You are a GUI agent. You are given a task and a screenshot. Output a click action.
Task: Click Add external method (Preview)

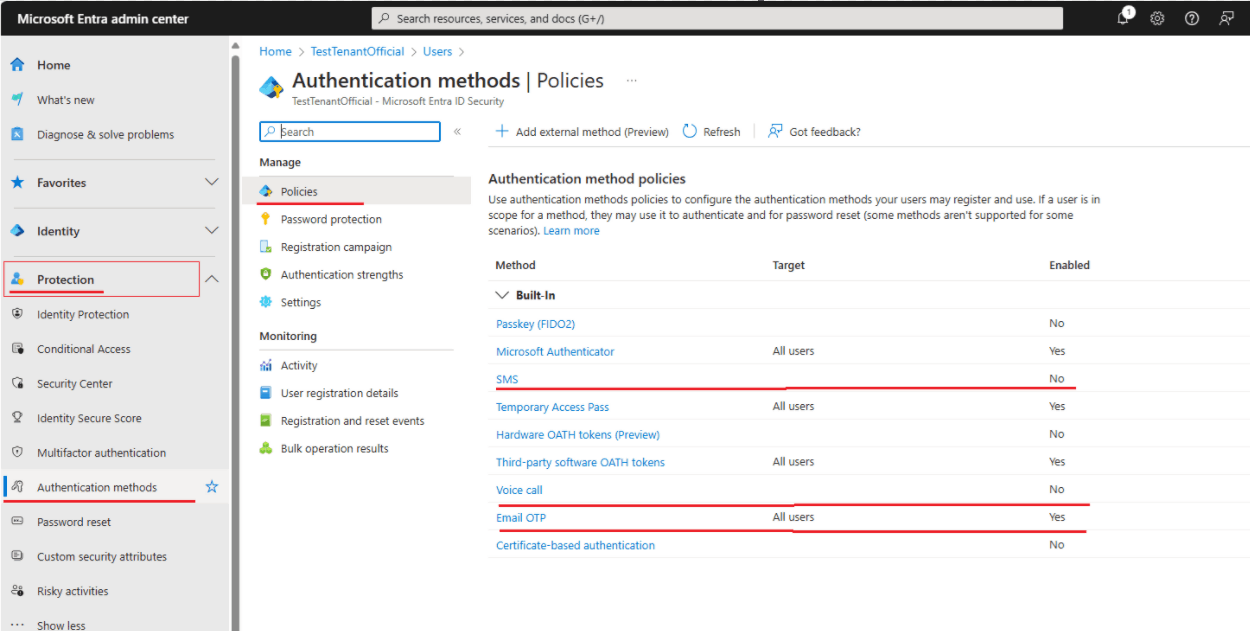click(582, 132)
